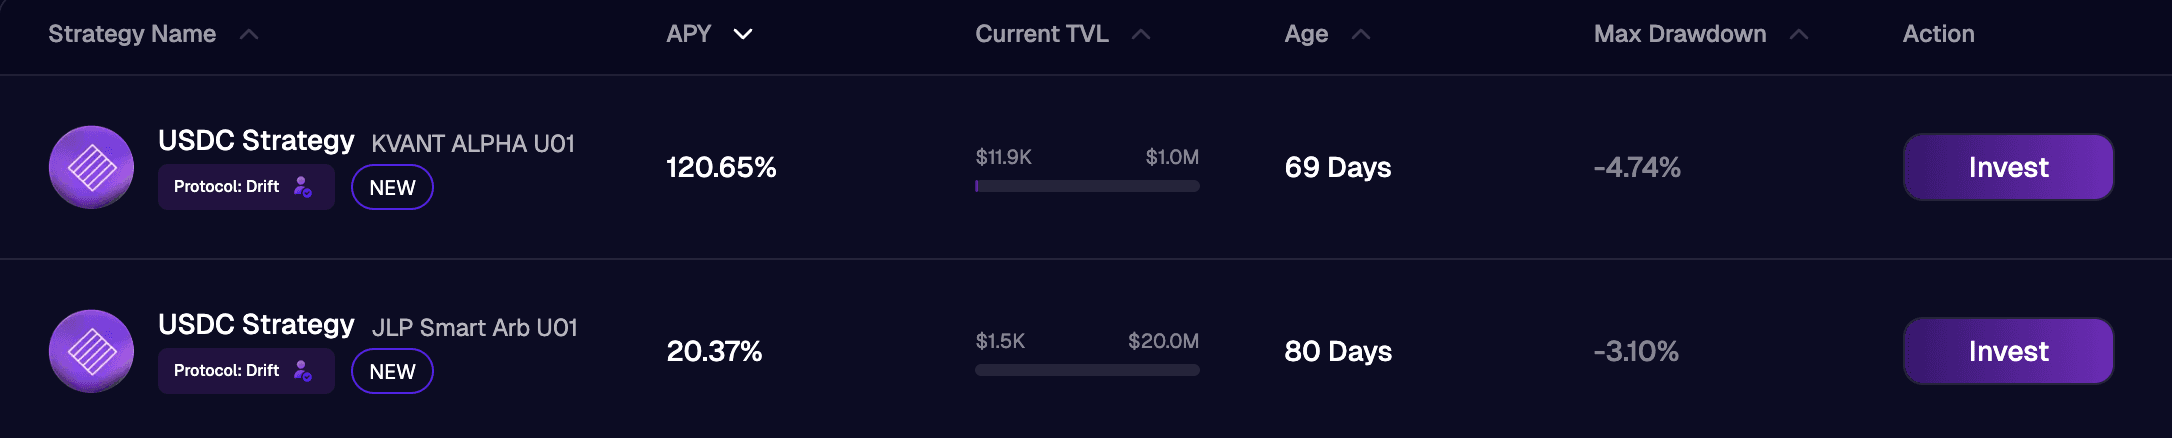Click the NEW badge on JLP Smart Arb U01
2172x438 pixels.
click(392, 372)
